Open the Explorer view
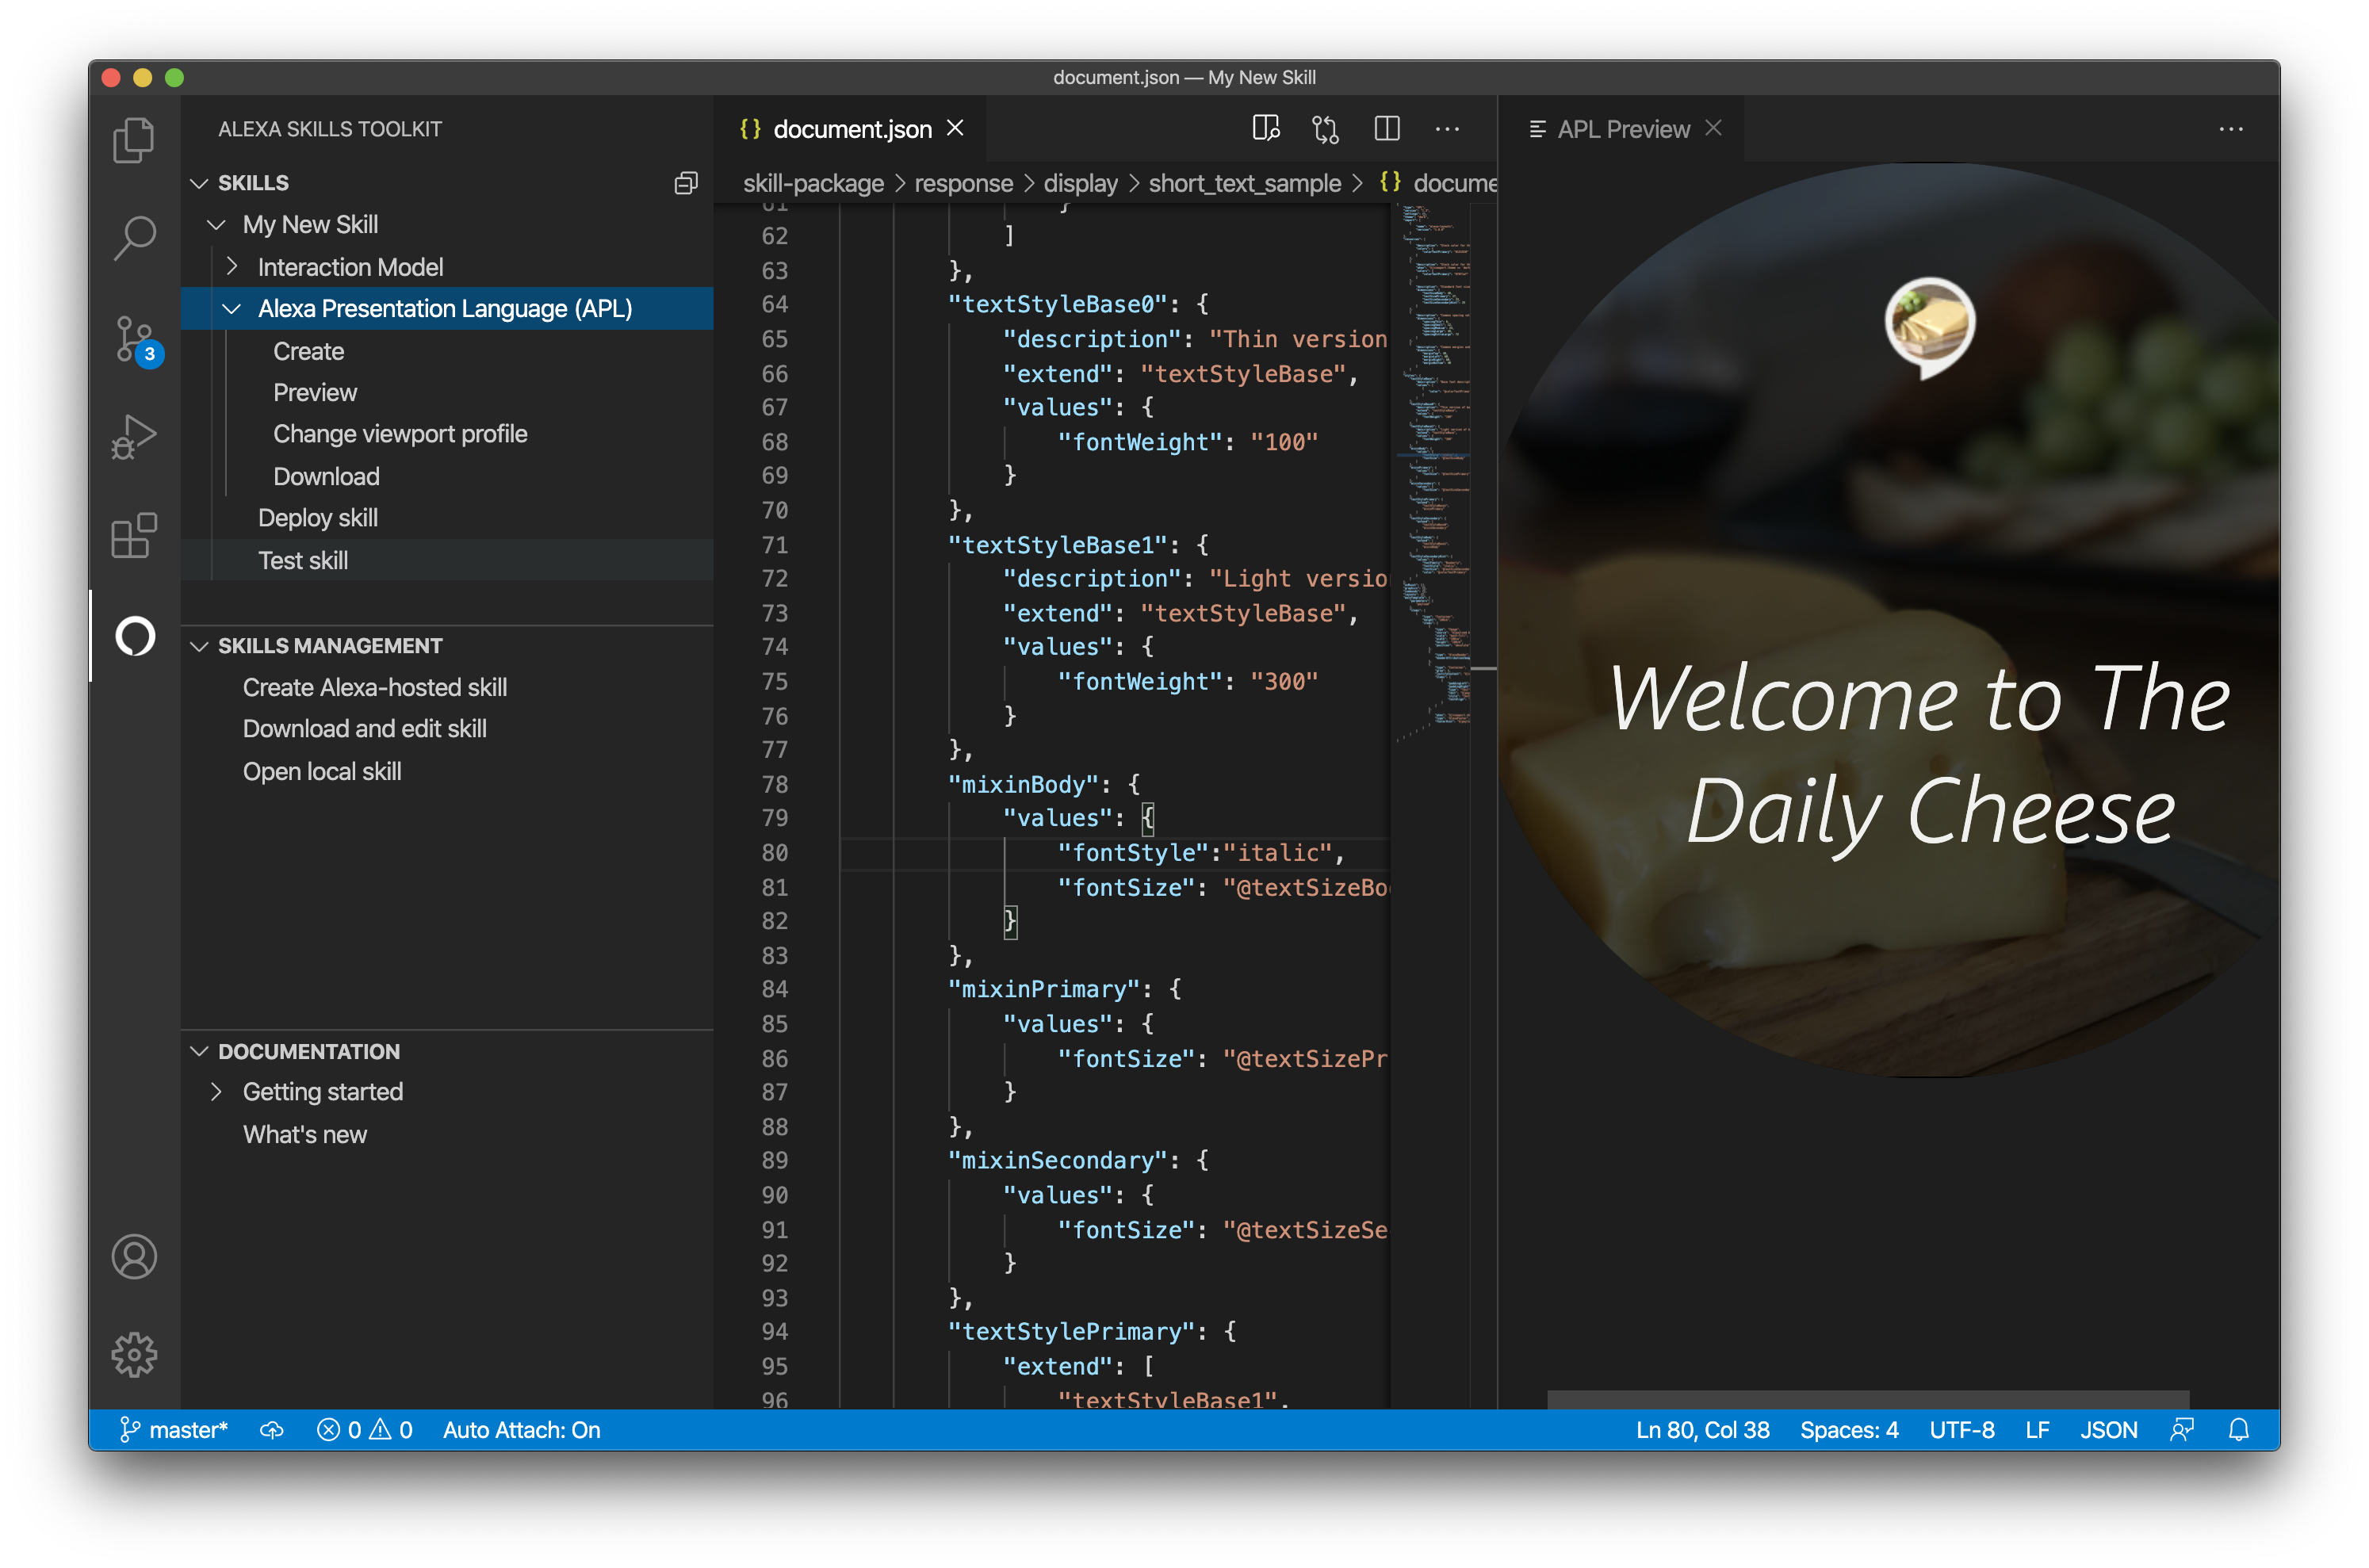This screenshot has height=1568, width=2369. coord(133,139)
